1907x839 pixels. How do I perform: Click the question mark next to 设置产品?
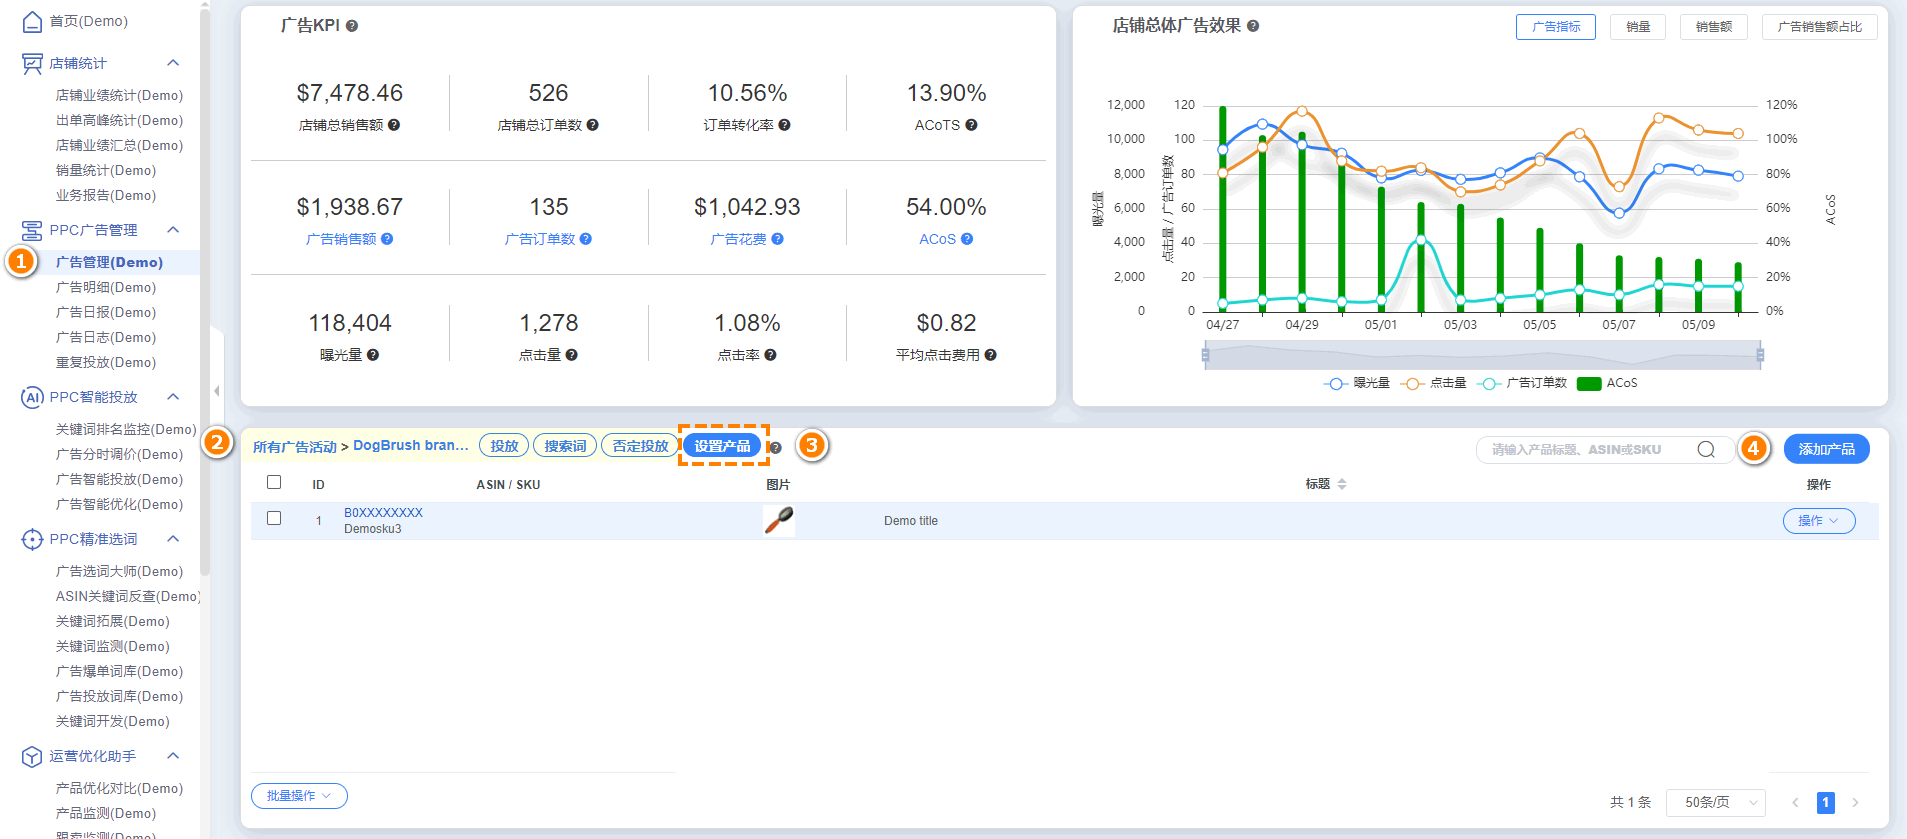[x=775, y=448]
